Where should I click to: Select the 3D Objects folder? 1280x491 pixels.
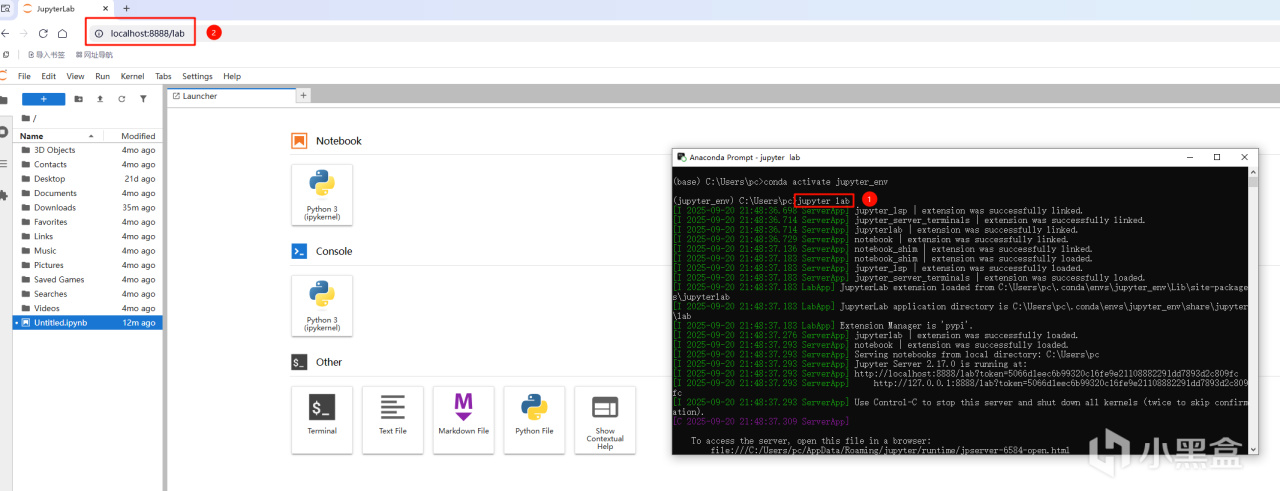88,150
